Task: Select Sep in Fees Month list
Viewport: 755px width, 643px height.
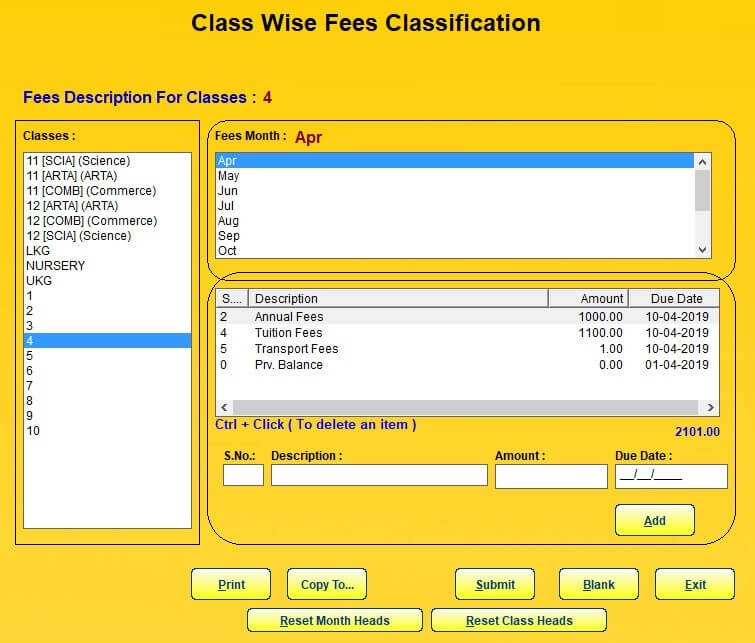Action: (x=455, y=236)
